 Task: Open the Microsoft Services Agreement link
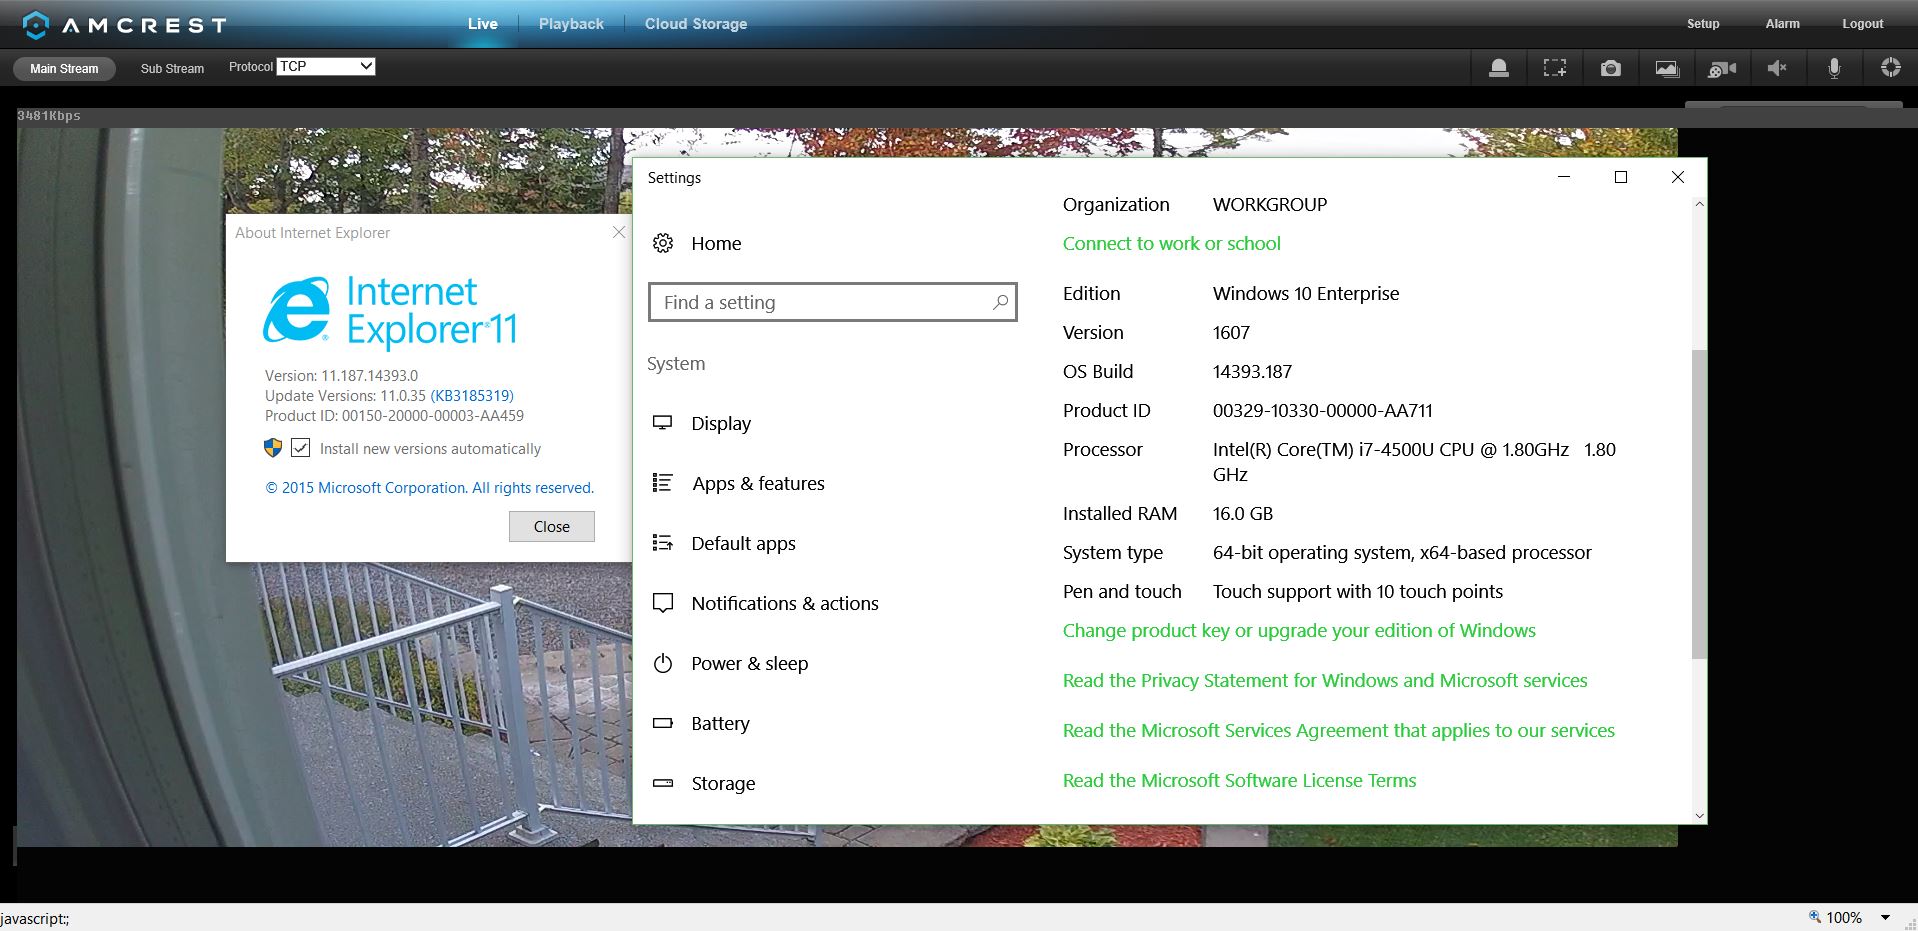click(1338, 730)
